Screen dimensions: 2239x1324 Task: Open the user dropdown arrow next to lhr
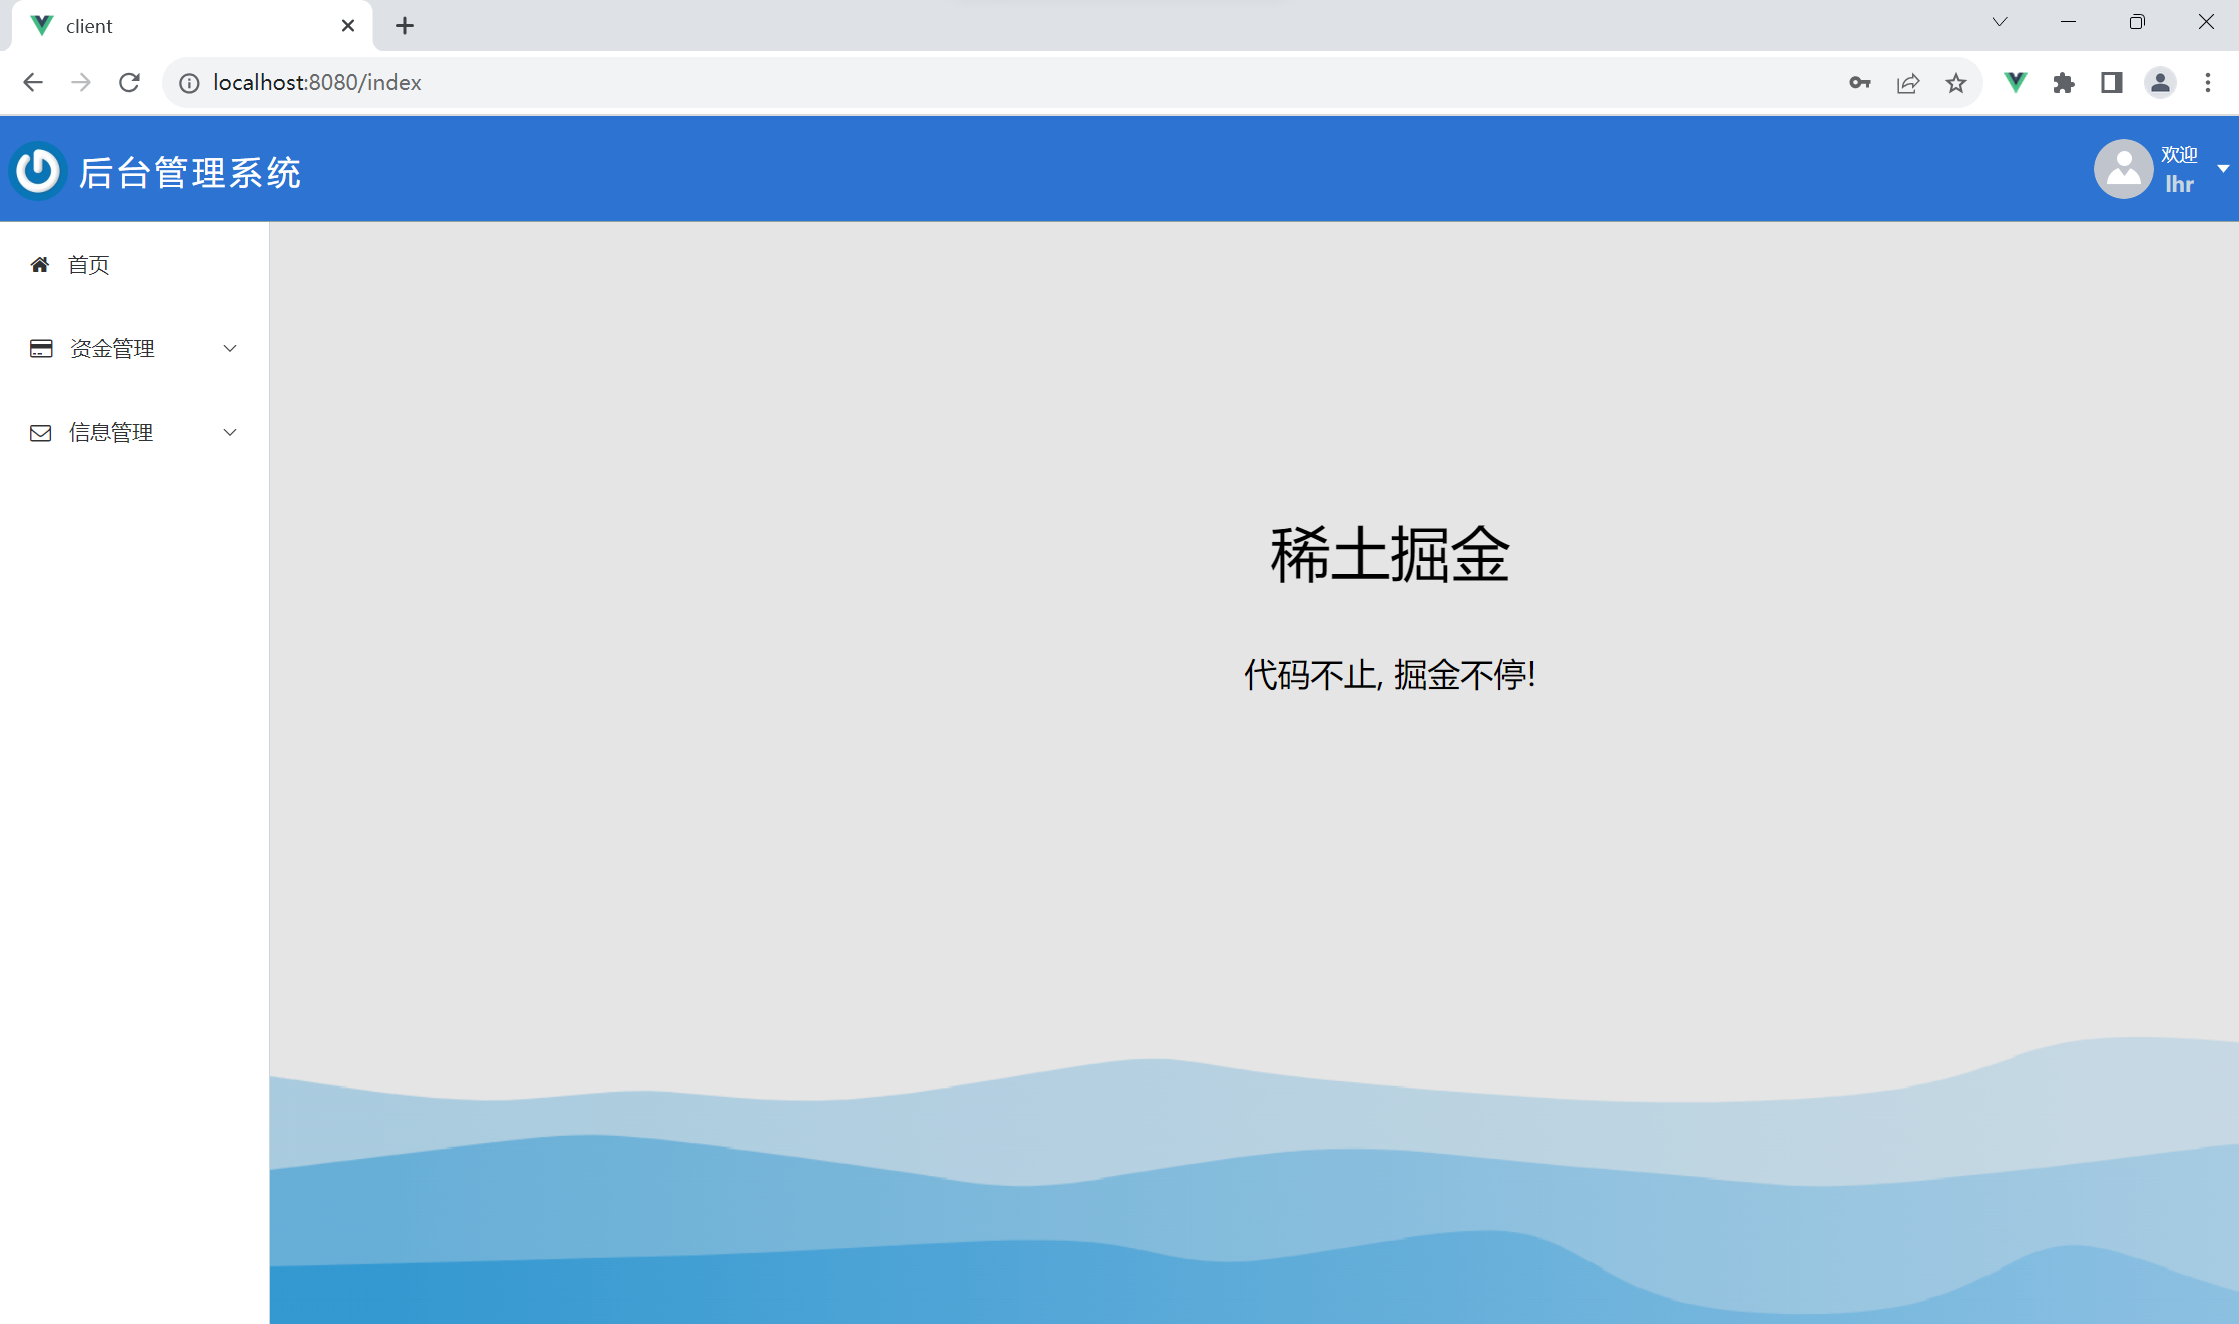pyautogui.click(x=2222, y=169)
